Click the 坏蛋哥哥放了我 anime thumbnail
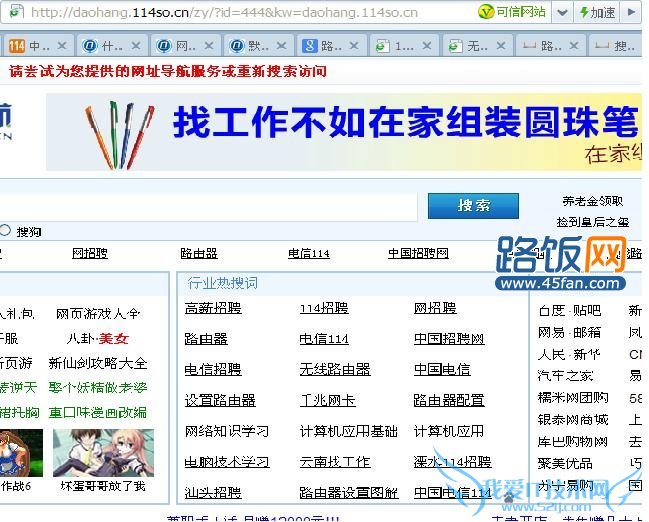This screenshot has height=522, width=649. tap(103, 452)
